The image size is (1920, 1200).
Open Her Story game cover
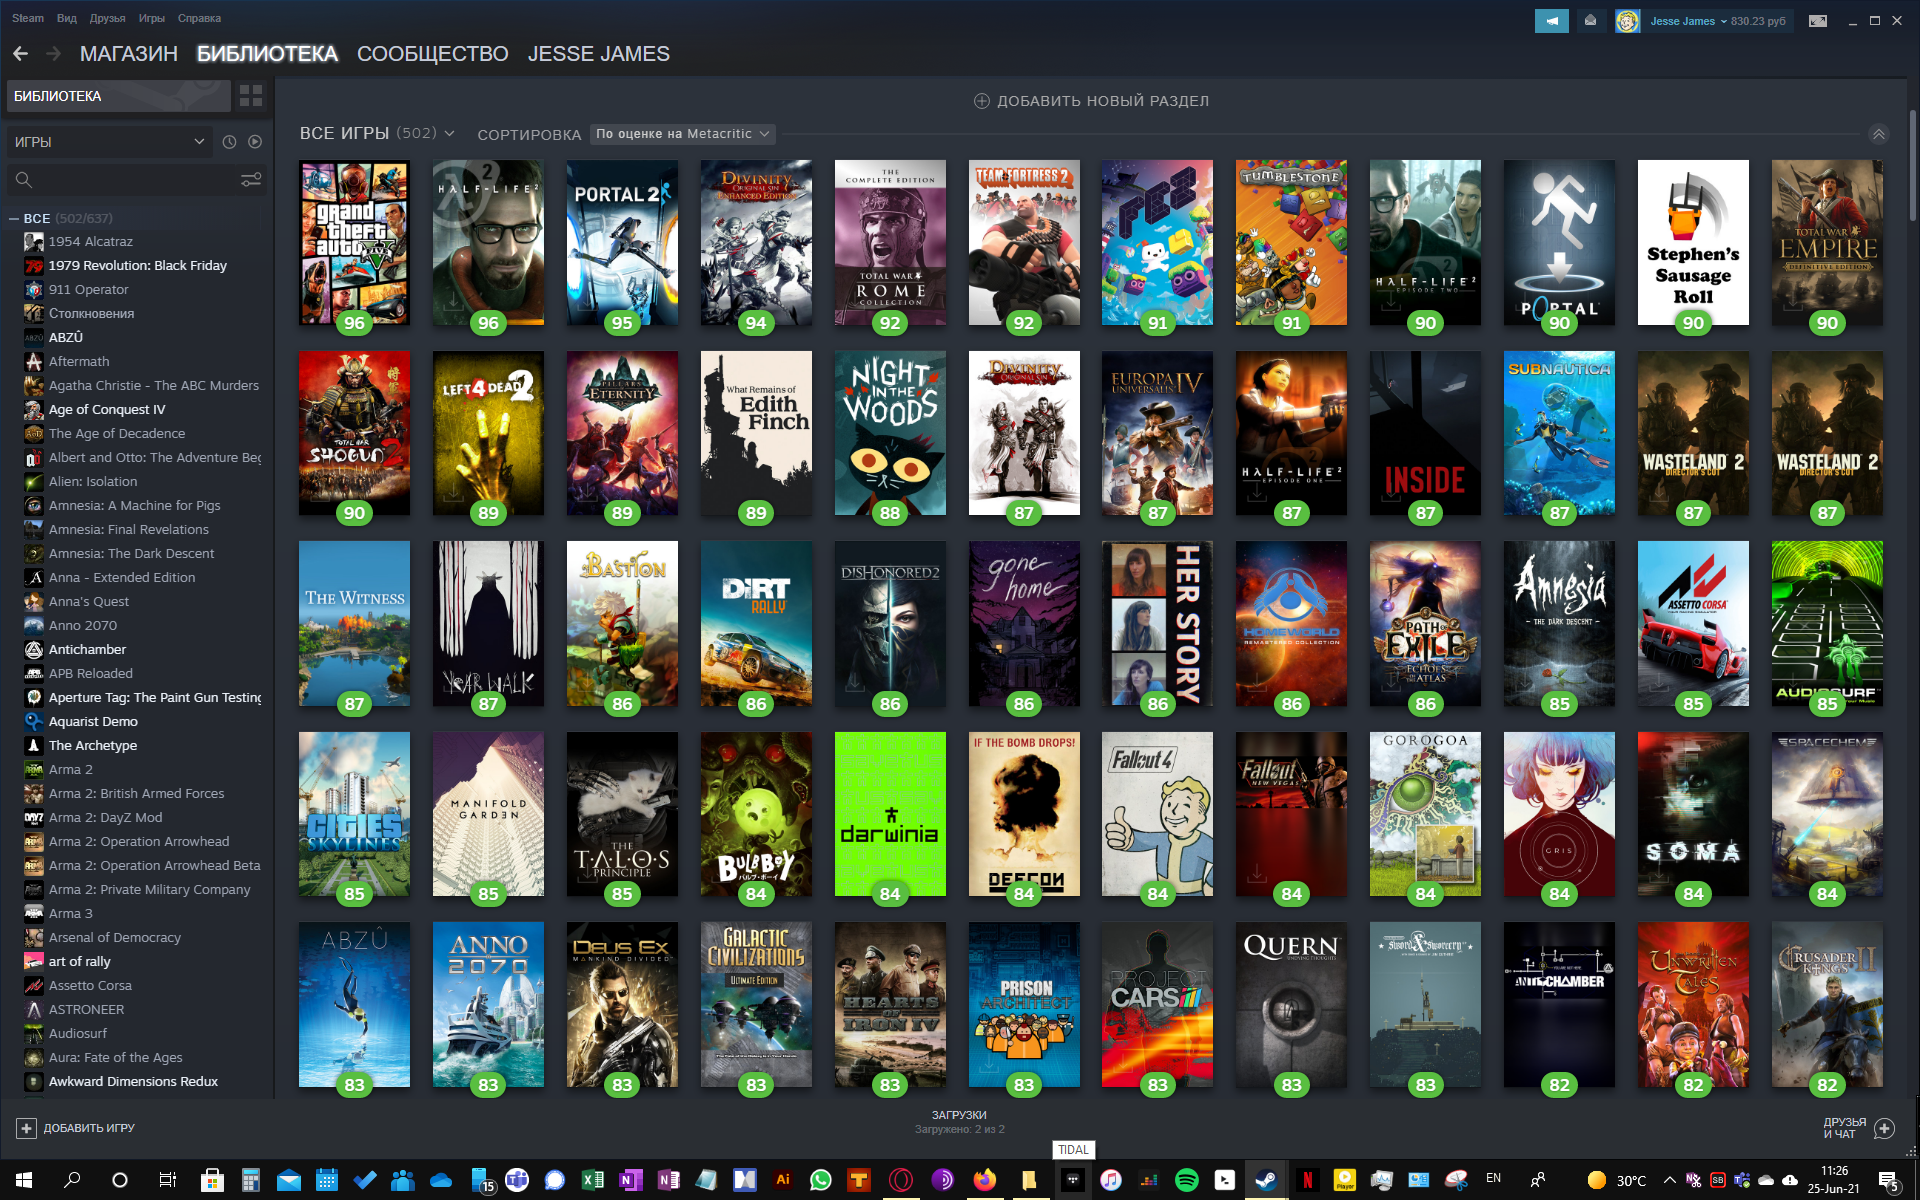coord(1157,624)
